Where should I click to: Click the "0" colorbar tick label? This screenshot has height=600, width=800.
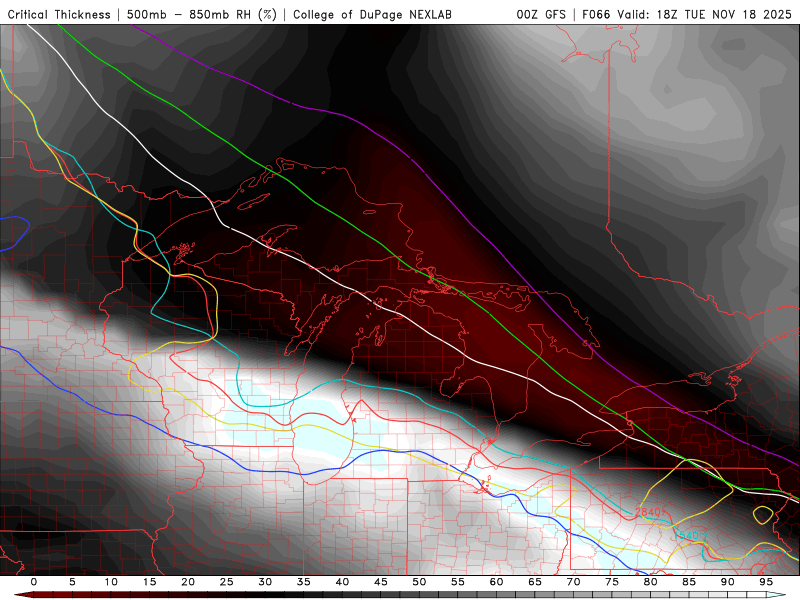[x=34, y=582]
